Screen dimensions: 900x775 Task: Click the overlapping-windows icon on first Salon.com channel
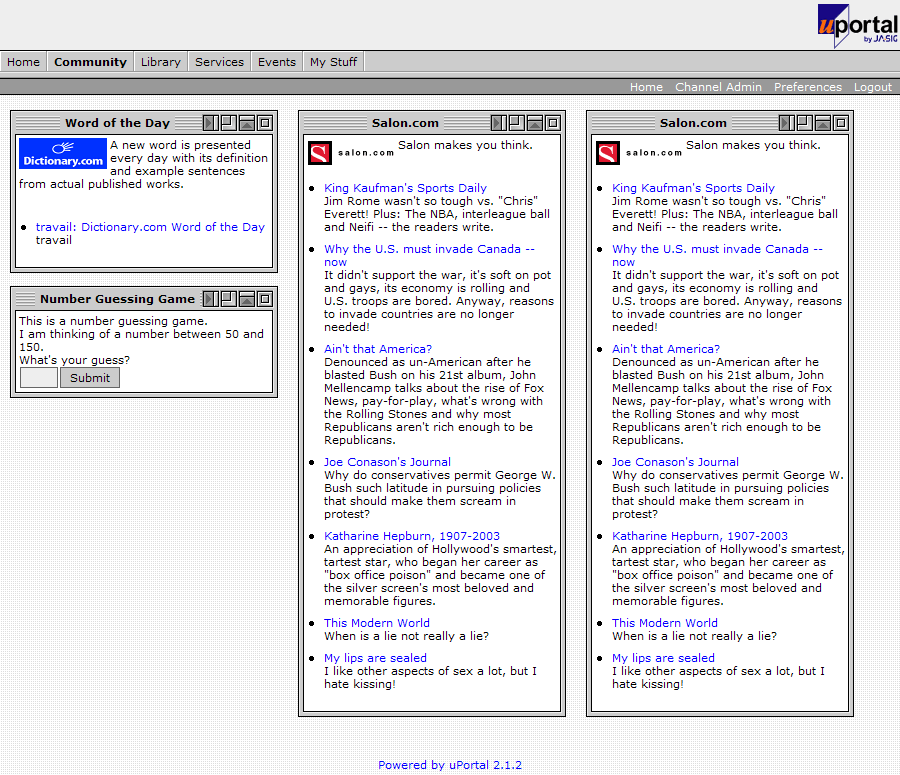point(517,123)
